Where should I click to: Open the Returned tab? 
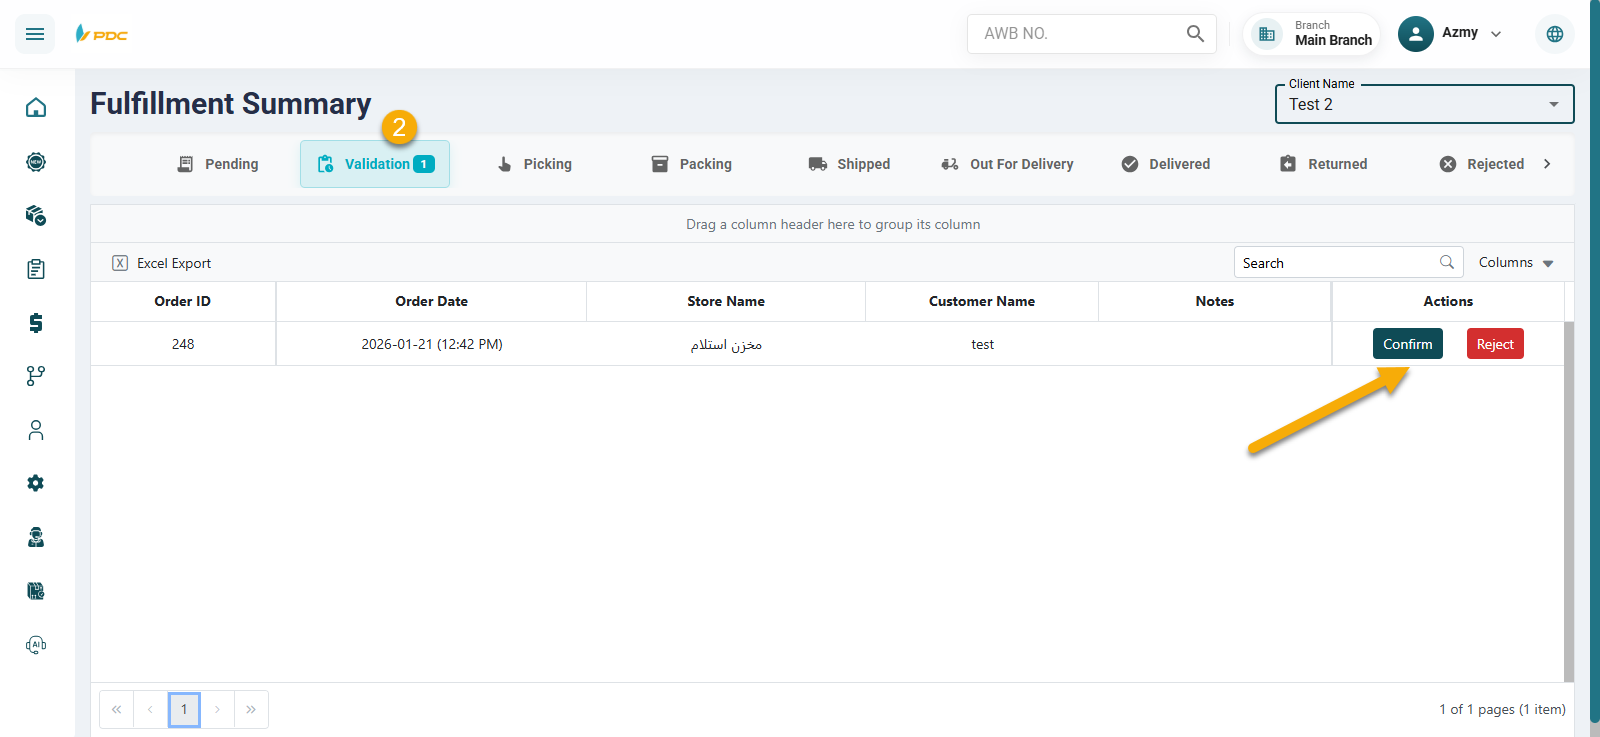(1323, 164)
